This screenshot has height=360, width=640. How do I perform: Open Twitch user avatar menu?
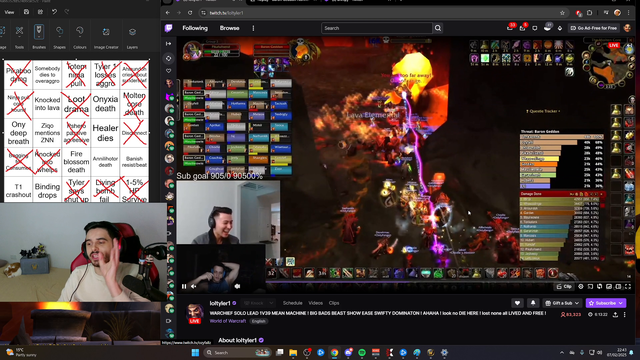627,28
